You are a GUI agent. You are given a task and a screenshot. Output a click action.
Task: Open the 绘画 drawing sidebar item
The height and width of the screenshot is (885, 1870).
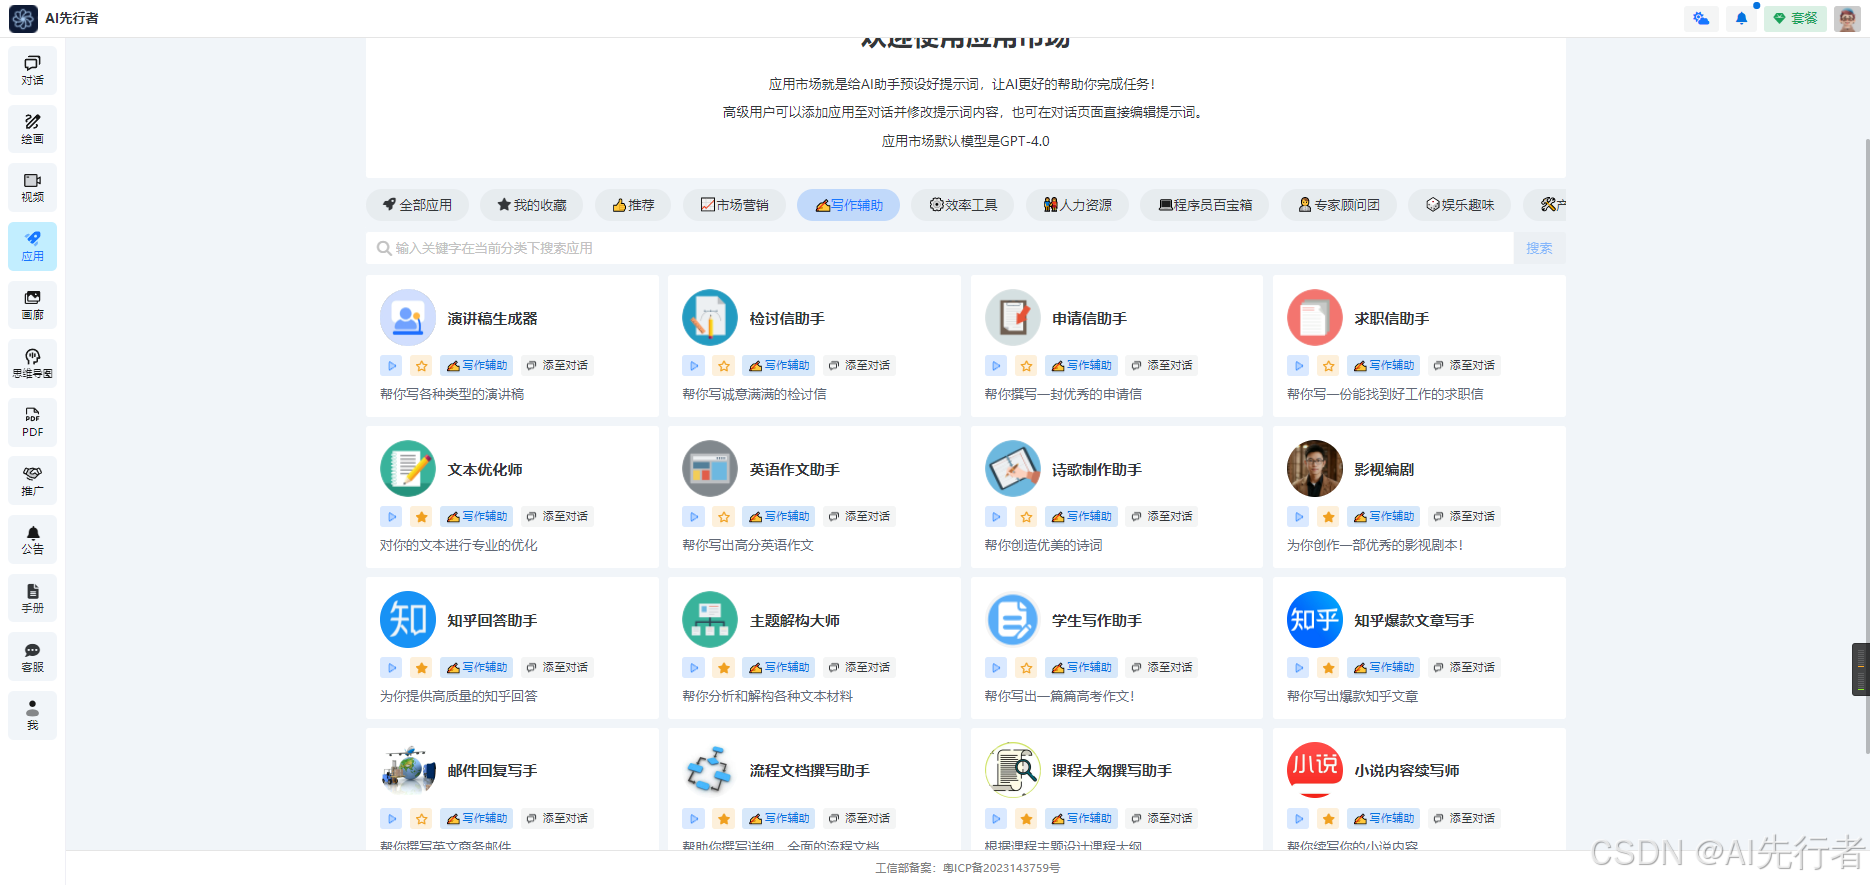coord(32,129)
